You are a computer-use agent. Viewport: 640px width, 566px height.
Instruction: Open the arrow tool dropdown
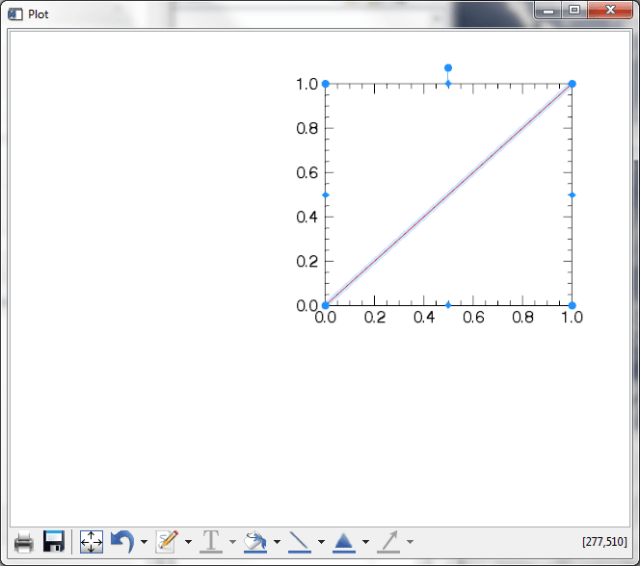(x=410, y=542)
